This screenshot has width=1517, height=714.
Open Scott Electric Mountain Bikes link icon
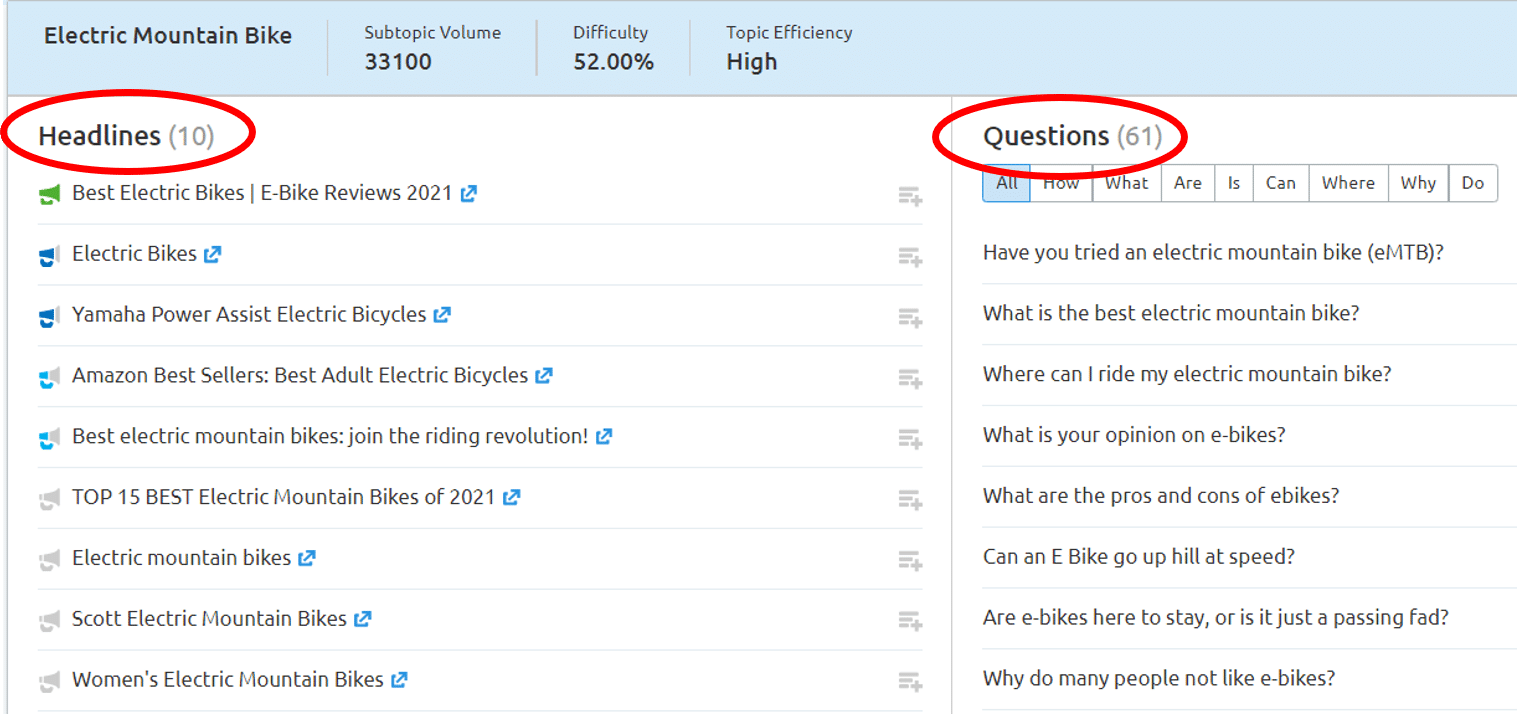363,619
